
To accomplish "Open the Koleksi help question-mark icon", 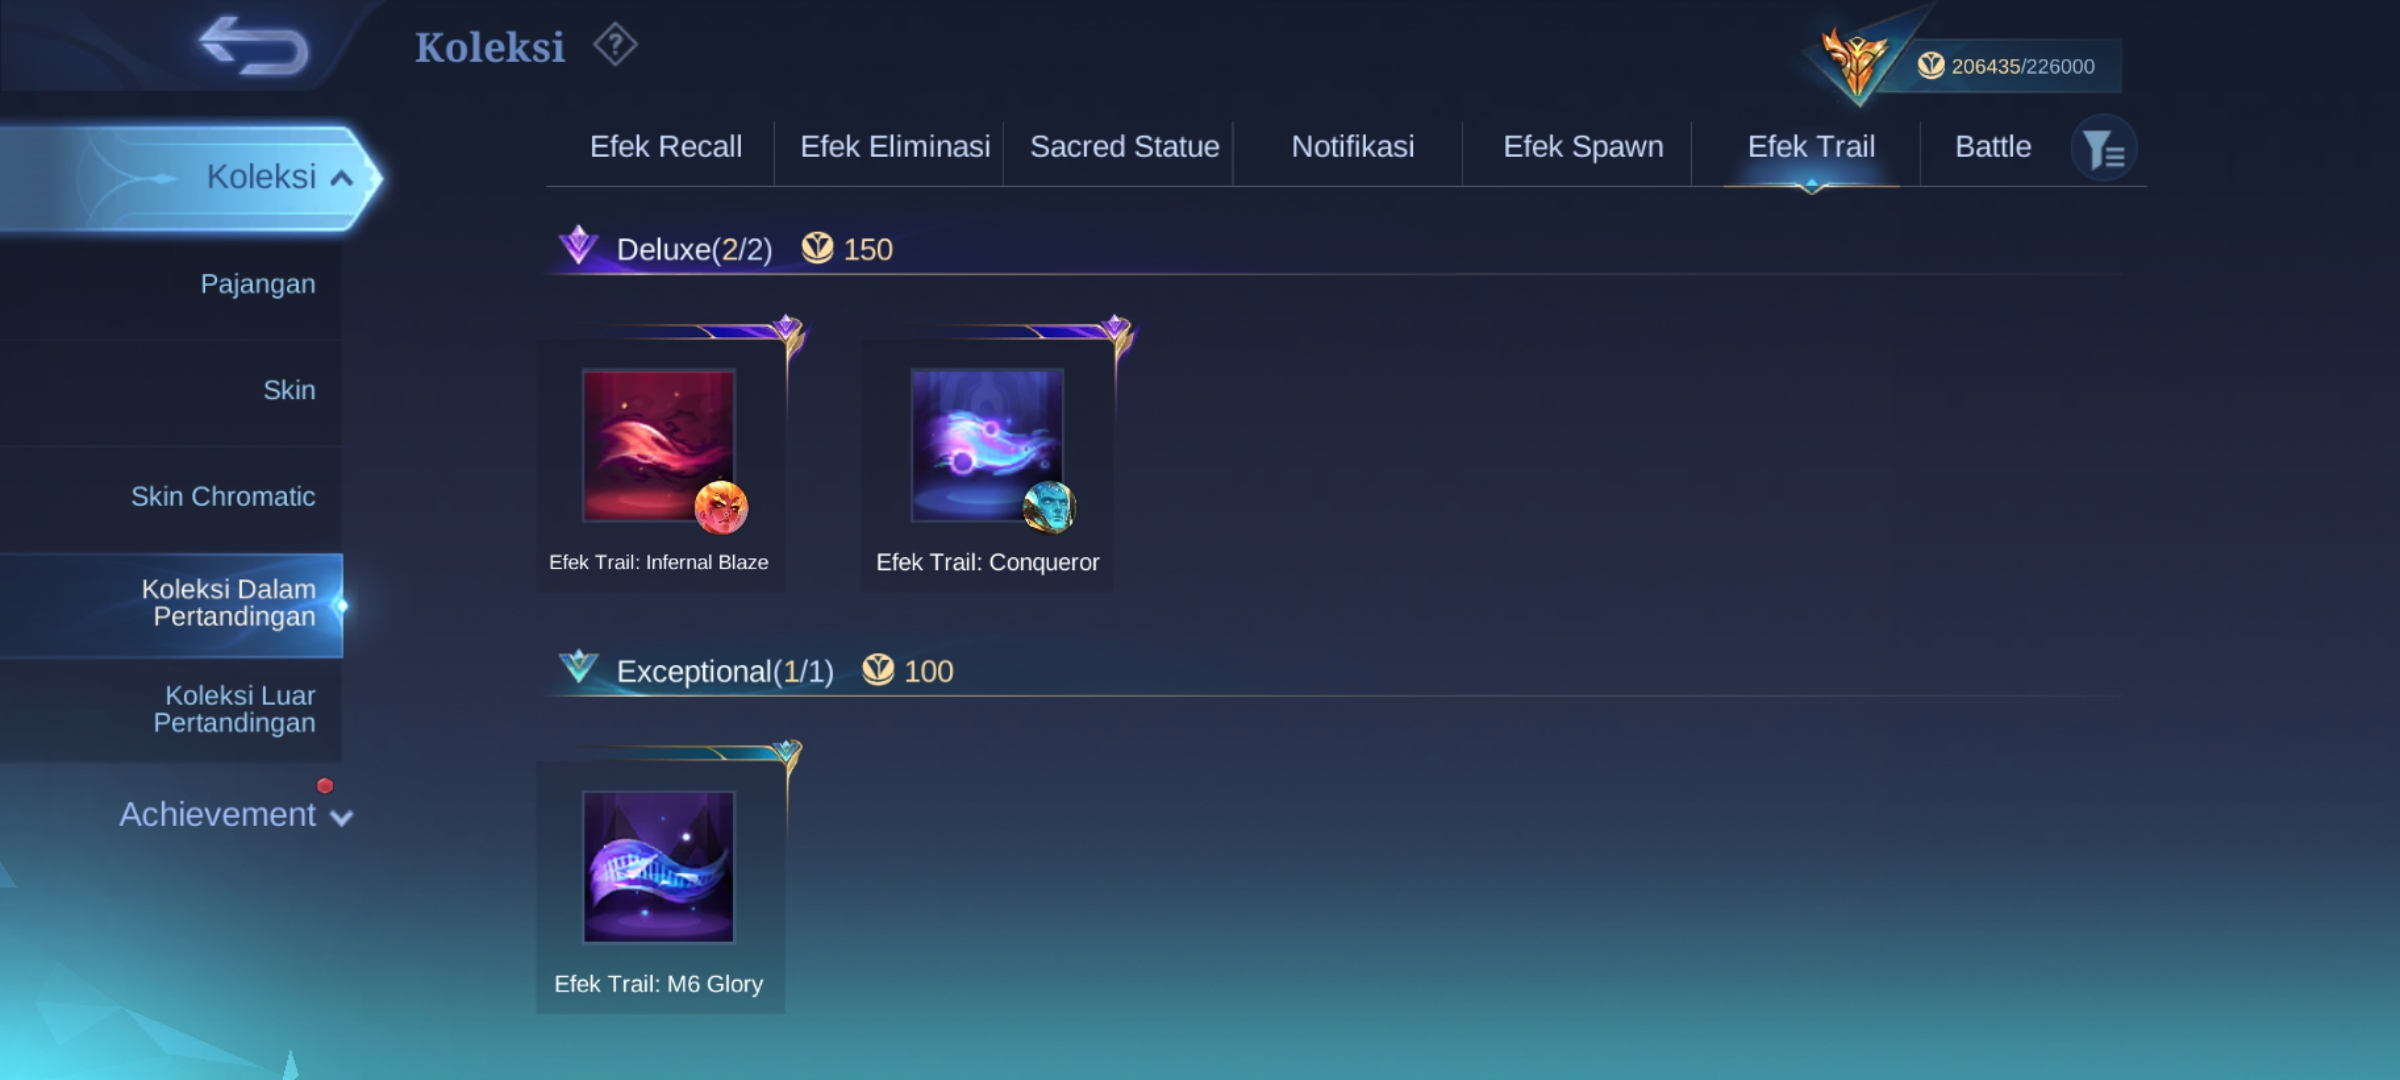I will pos(615,45).
